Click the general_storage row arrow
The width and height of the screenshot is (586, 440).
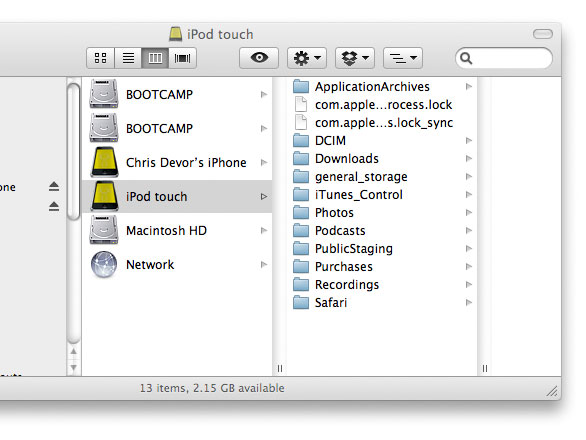(x=469, y=176)
